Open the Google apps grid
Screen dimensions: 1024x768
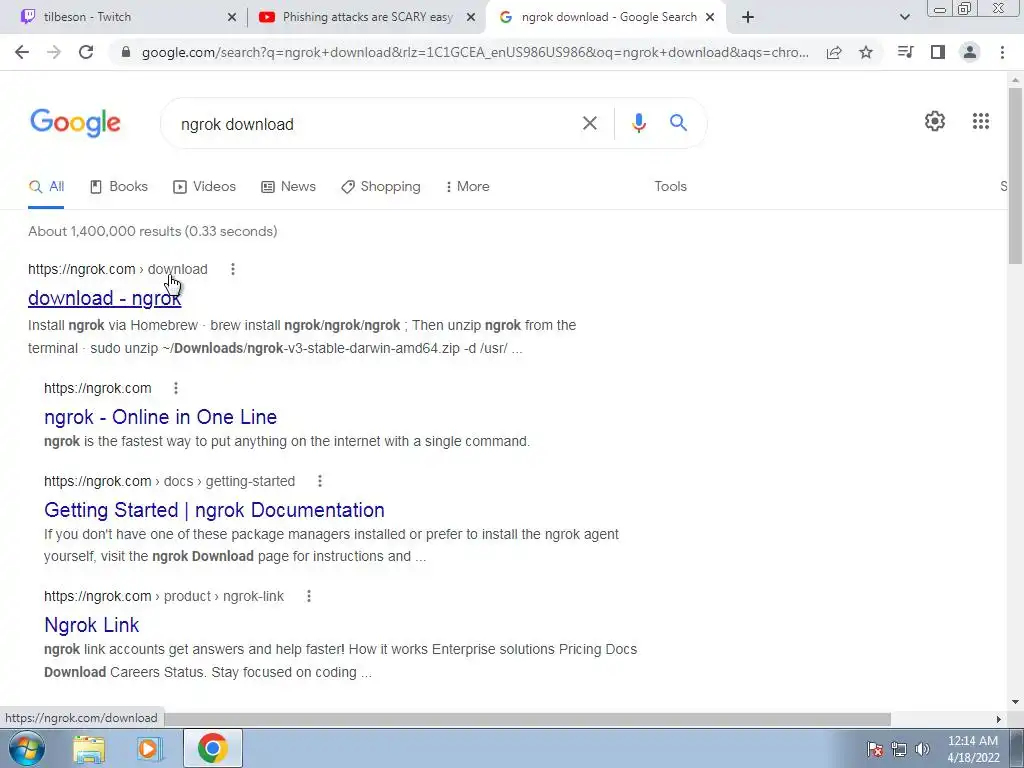(981, 121)
